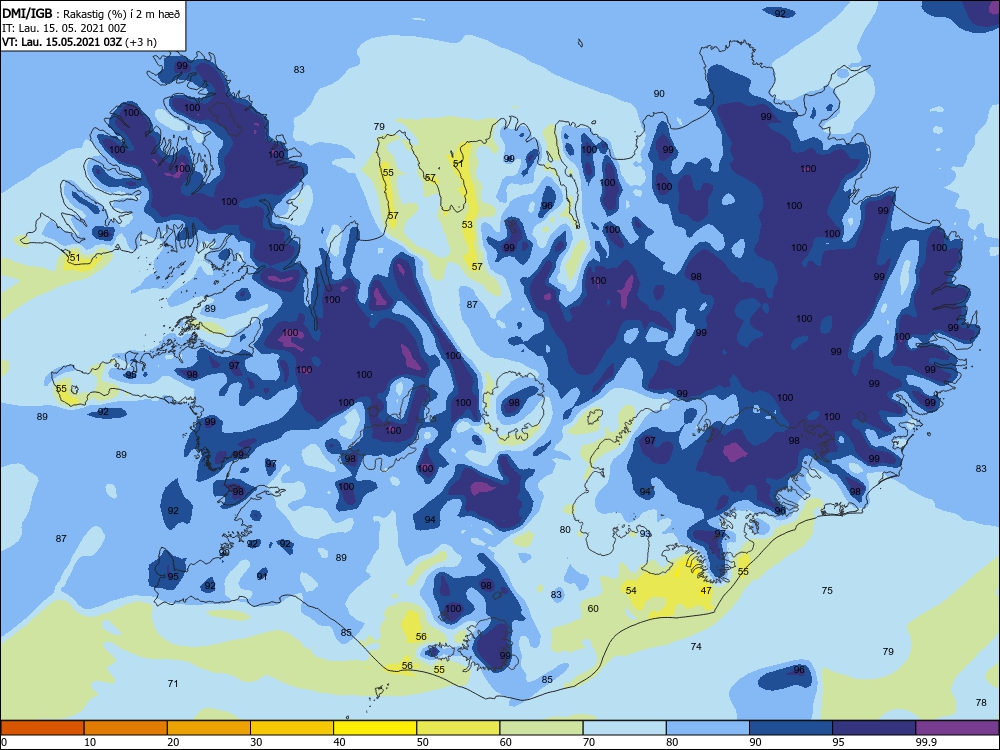The width and height of the screenshot is (1000, 750).
Task: Click the map value '60'
Action: (x=593, y=608)
